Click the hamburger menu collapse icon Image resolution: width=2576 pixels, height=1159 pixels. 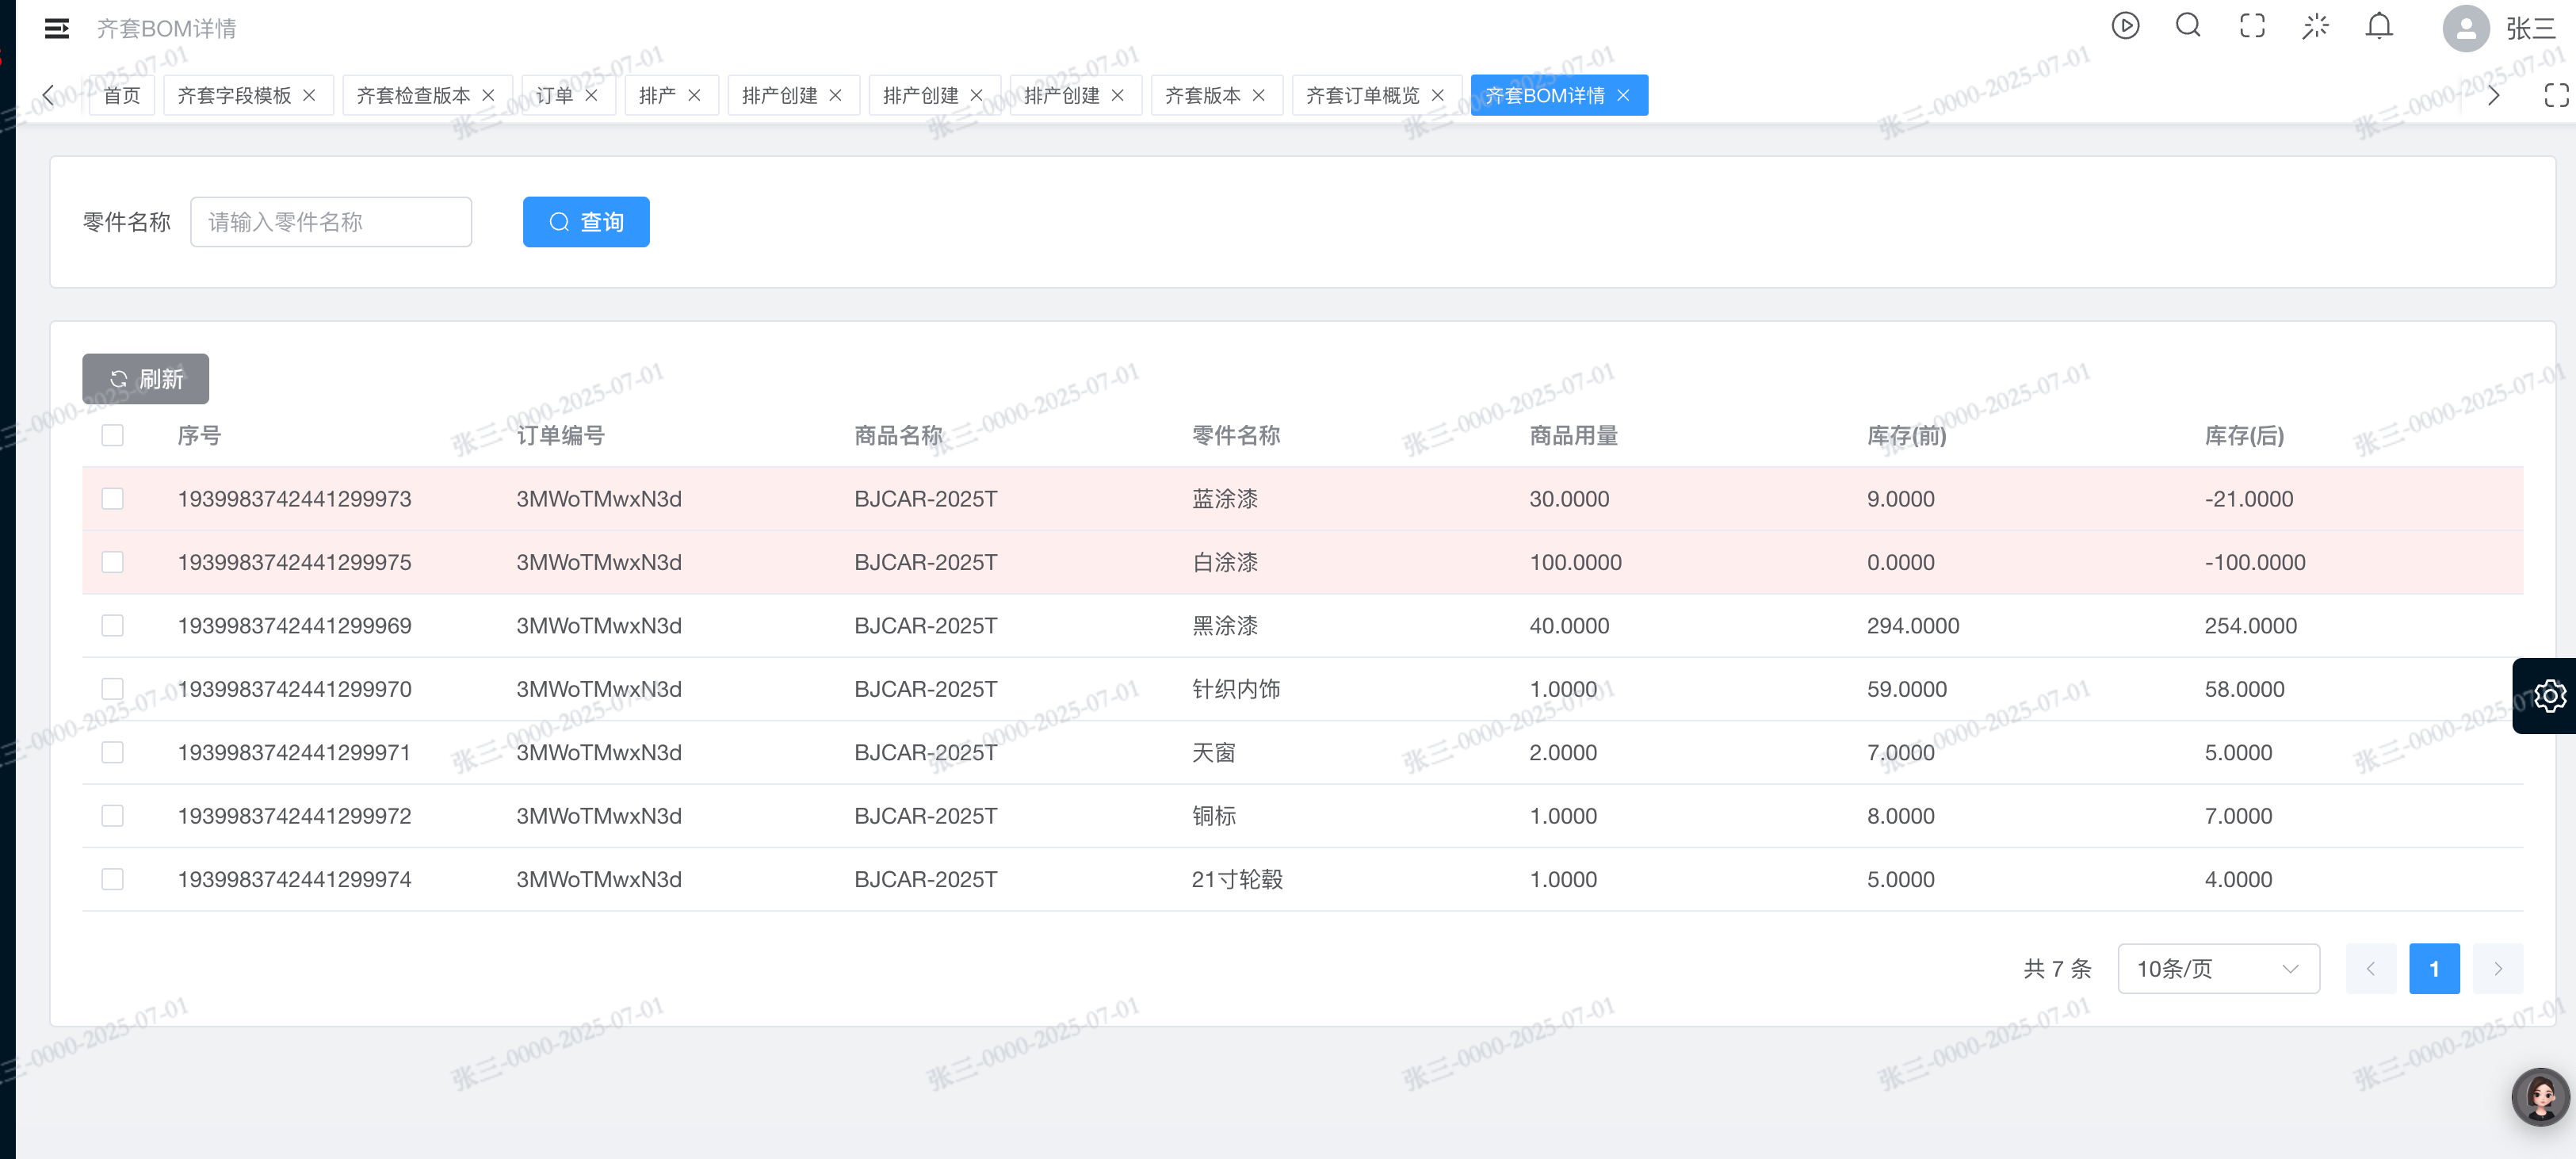point(57,28)
